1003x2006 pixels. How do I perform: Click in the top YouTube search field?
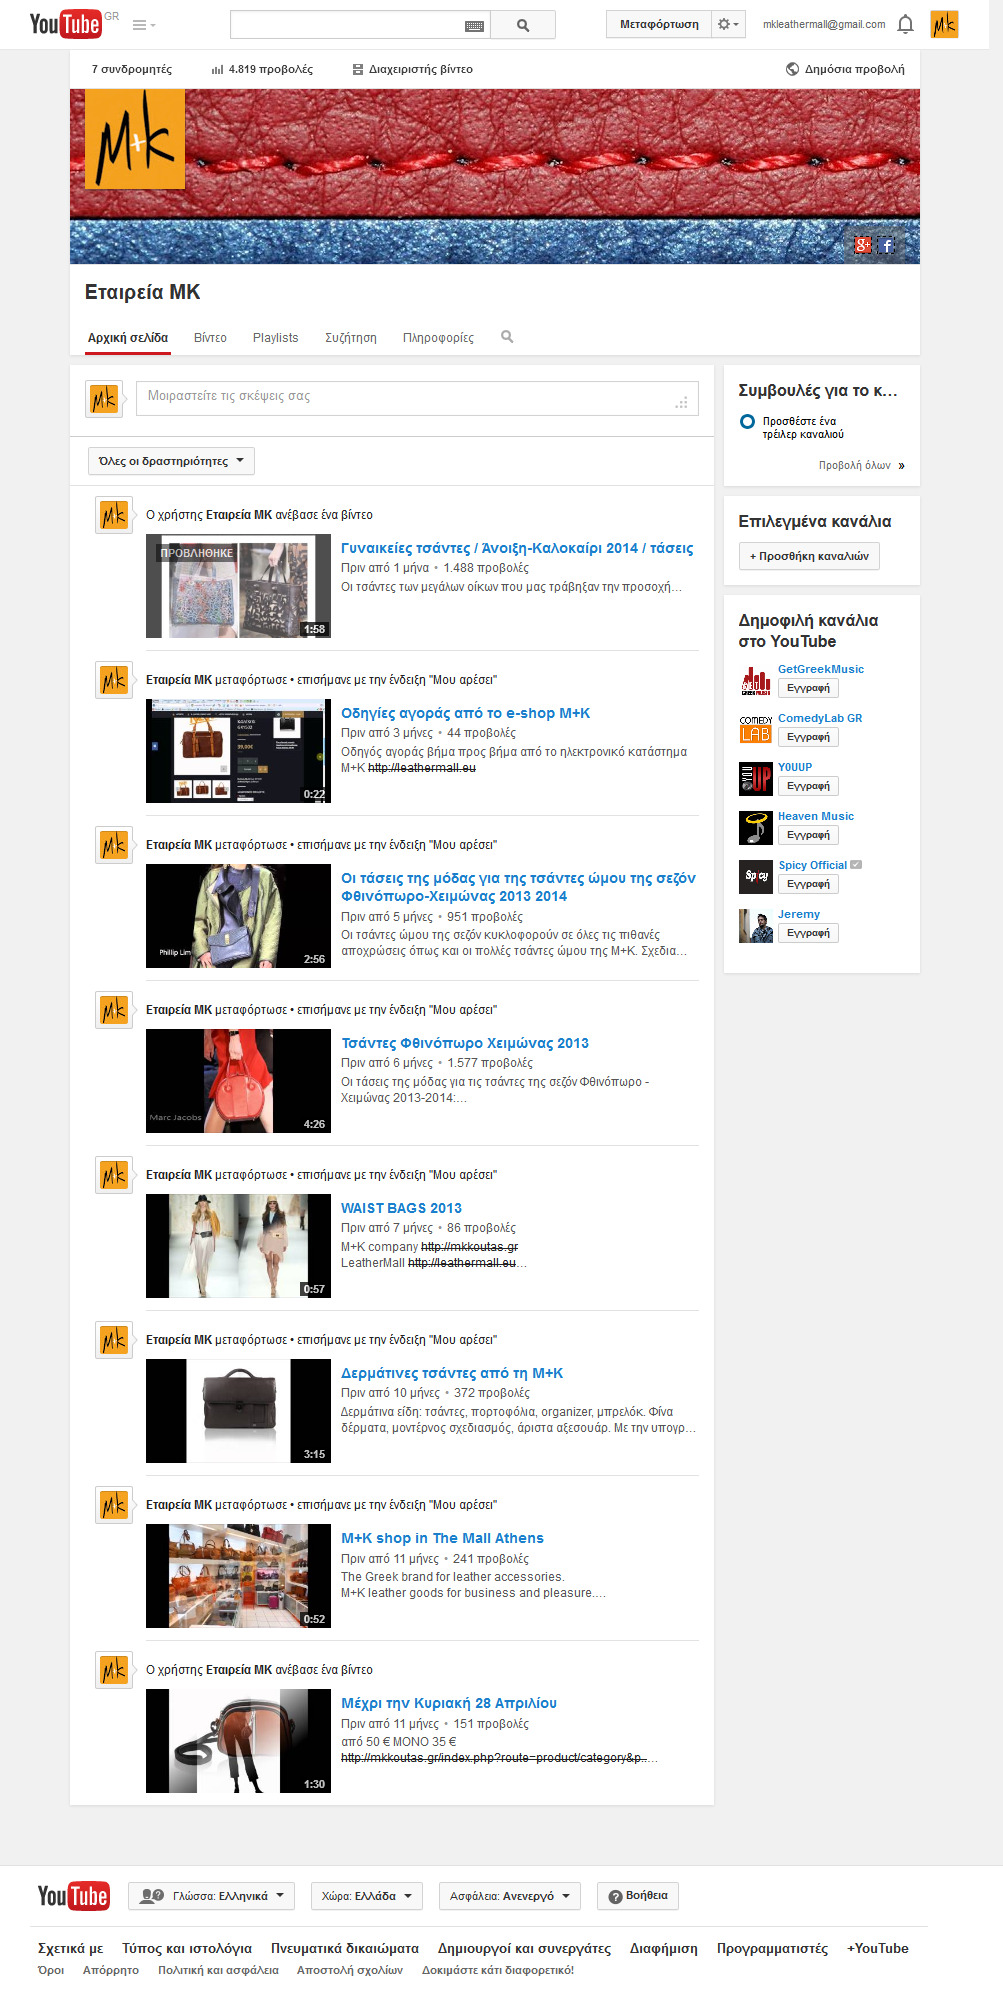360,25
